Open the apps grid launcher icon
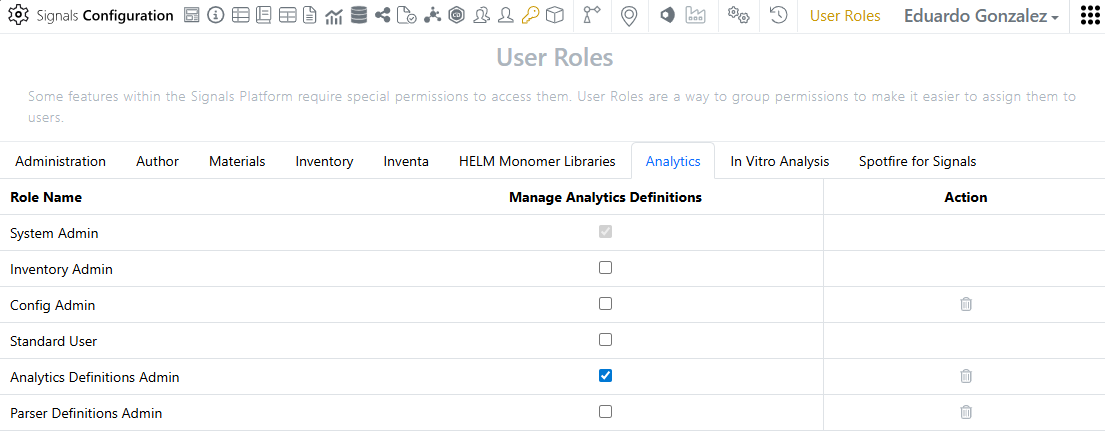This screenshot has height=439, width=1105. 1090,16
